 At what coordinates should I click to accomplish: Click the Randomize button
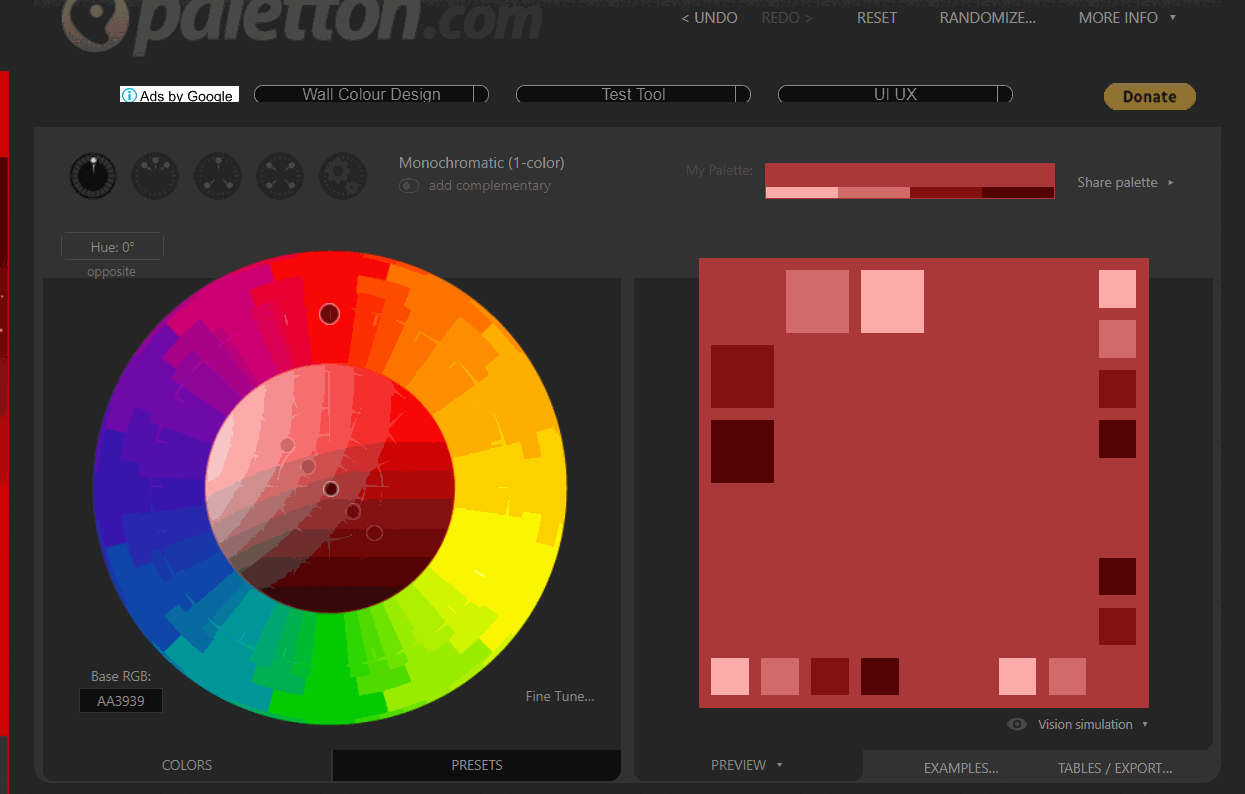(x=987, y=18)
